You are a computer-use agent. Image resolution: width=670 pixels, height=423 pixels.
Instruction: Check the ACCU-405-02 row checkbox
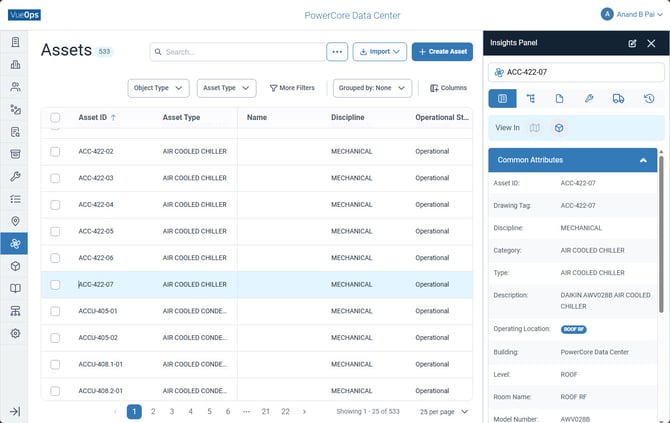point(55,338)
